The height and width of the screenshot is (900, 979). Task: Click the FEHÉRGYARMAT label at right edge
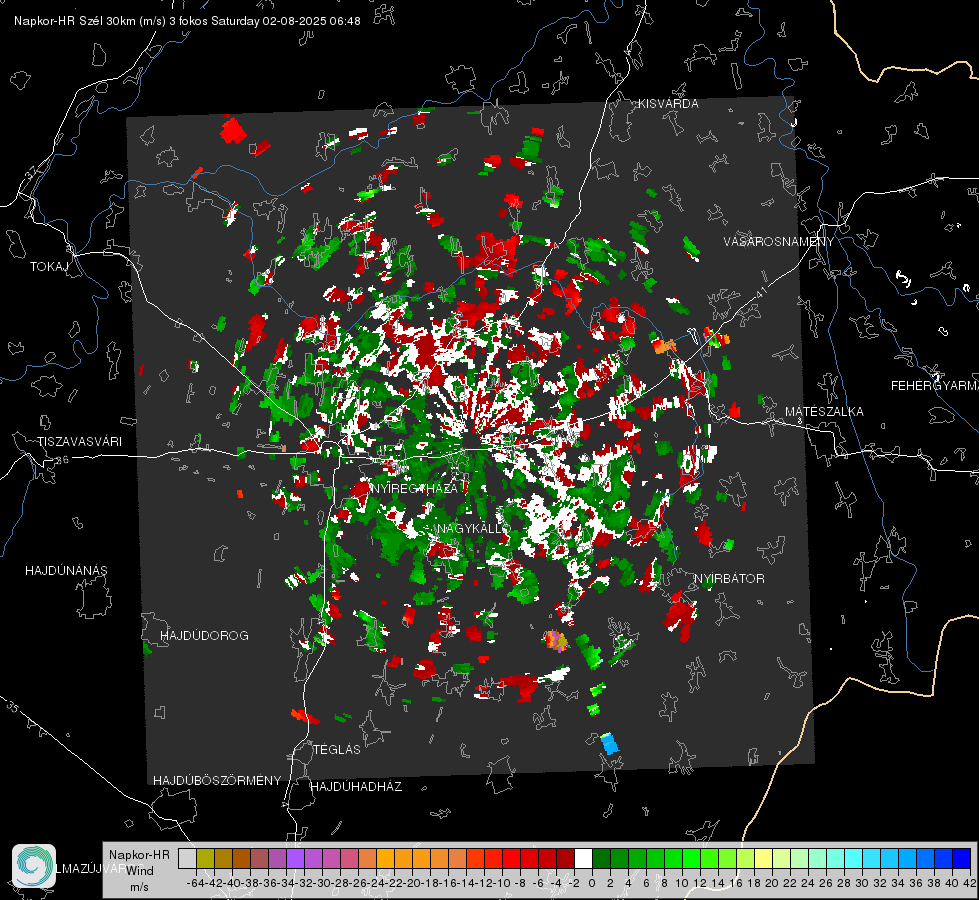point(935,386)
